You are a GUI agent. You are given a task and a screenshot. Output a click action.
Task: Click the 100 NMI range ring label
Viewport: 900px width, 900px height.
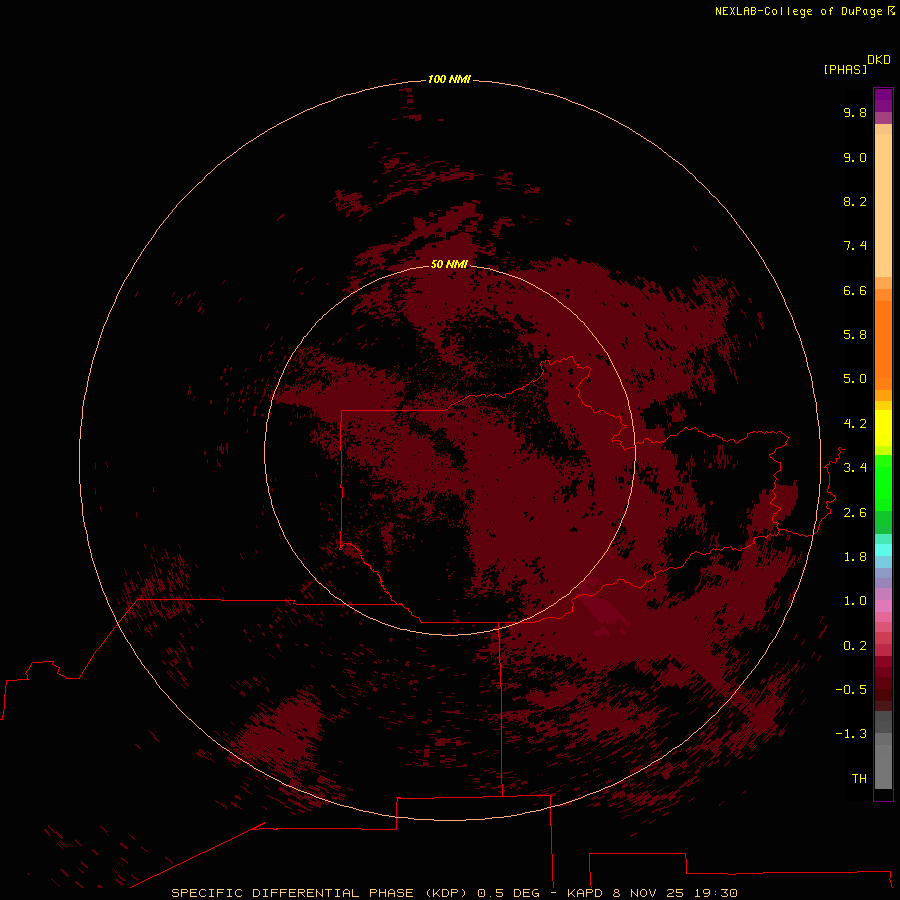coord(449,79)
